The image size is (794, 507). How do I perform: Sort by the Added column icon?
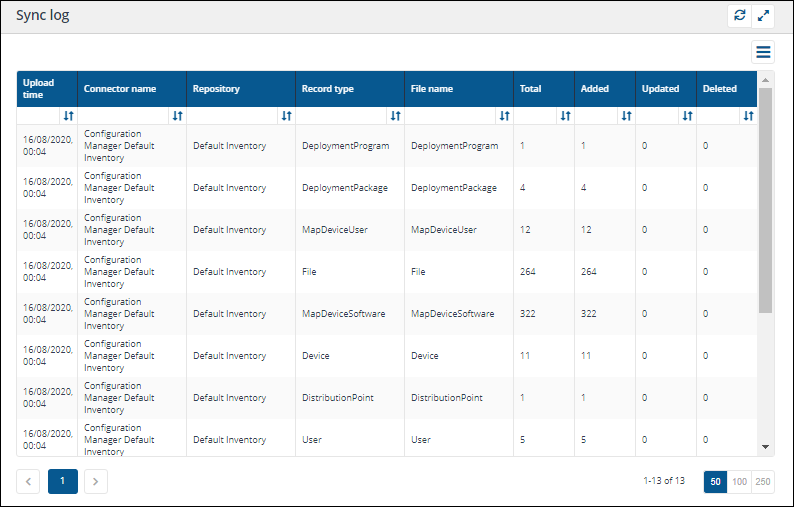(x=626, y=116)
